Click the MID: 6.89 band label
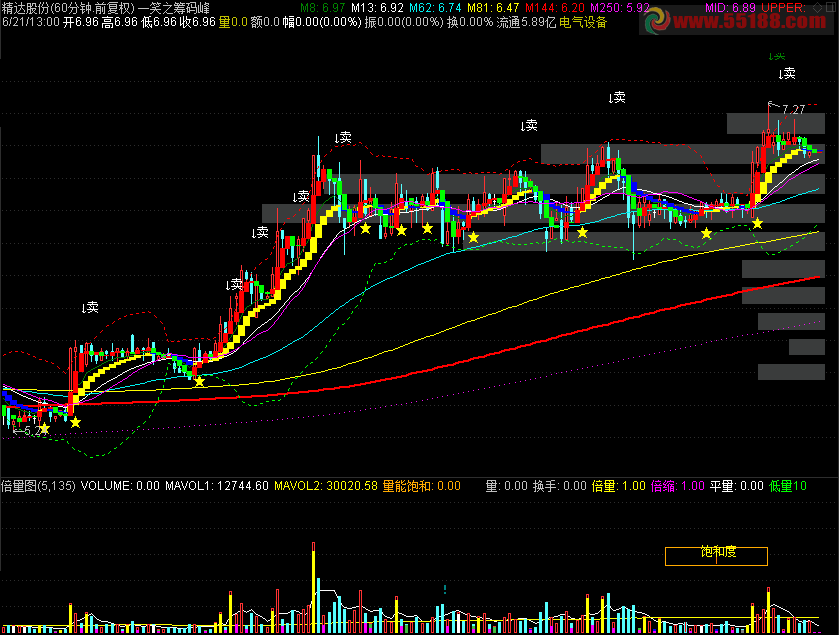Image resolution: width=839 pixels, height=635 pixels. coord(730,8)
